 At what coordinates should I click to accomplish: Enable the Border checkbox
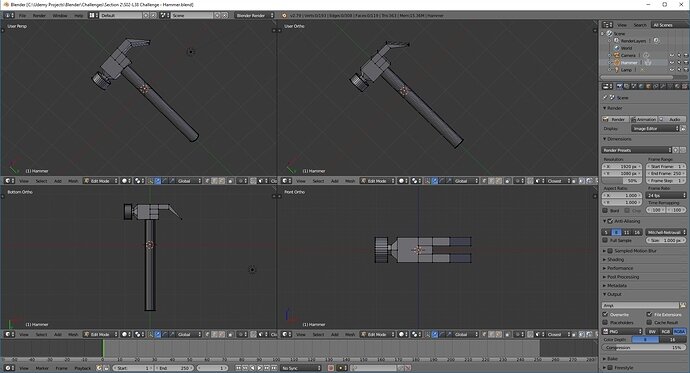click(605, 210)
